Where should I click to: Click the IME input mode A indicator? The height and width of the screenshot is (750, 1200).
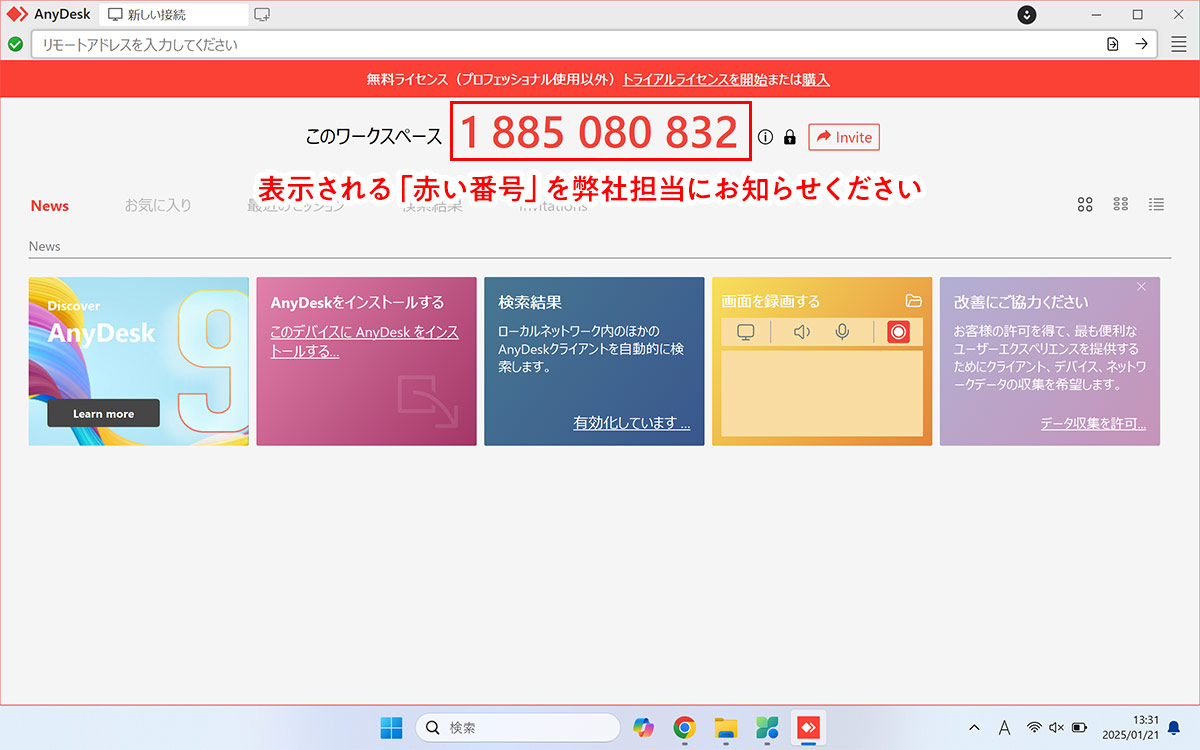(1004, 727)
